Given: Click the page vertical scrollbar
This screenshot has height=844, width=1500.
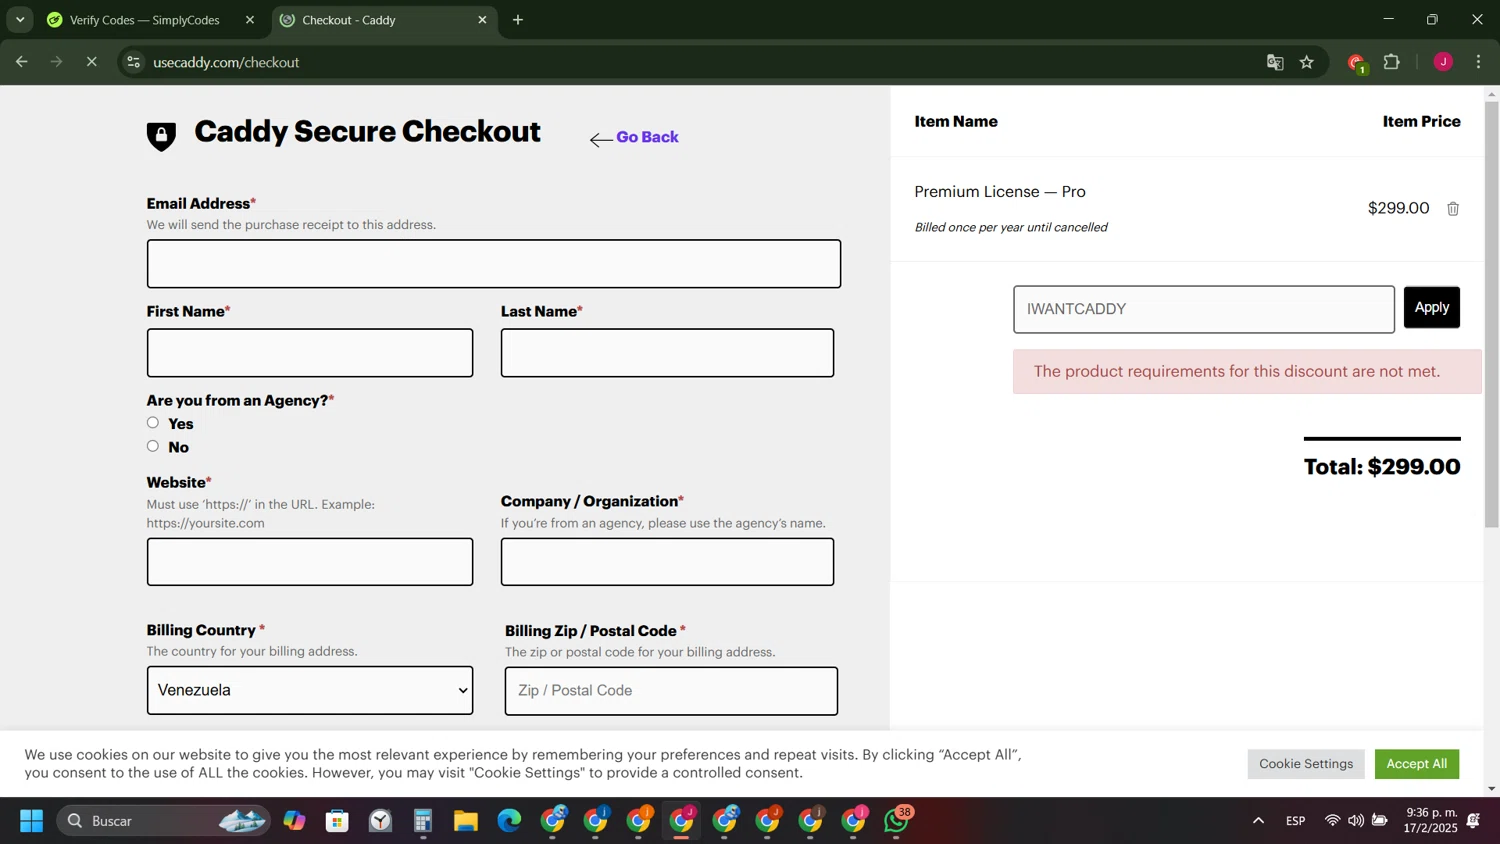Looking at the screenshot, I should [1491, 315].
